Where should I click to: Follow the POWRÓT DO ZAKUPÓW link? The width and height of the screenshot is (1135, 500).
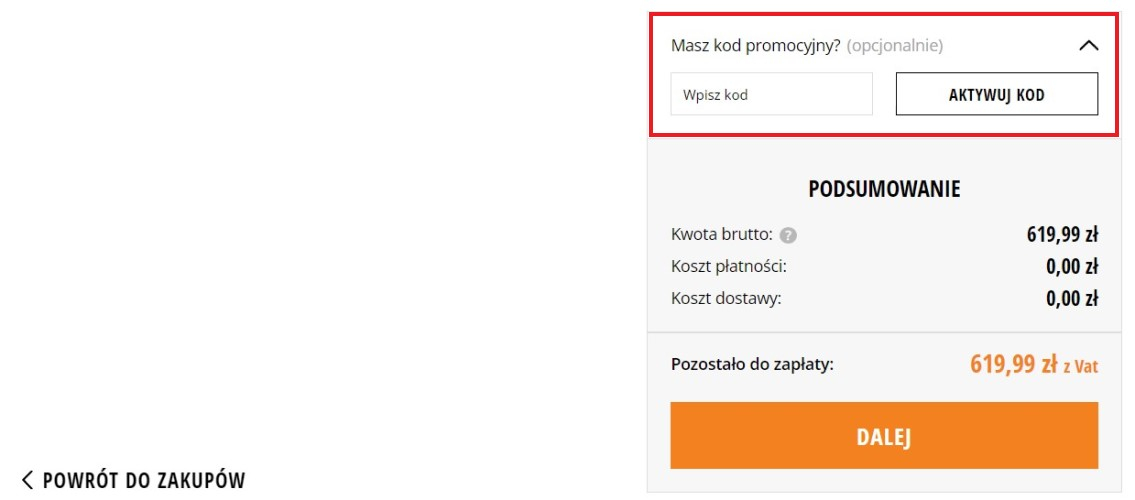coord(144,480)
